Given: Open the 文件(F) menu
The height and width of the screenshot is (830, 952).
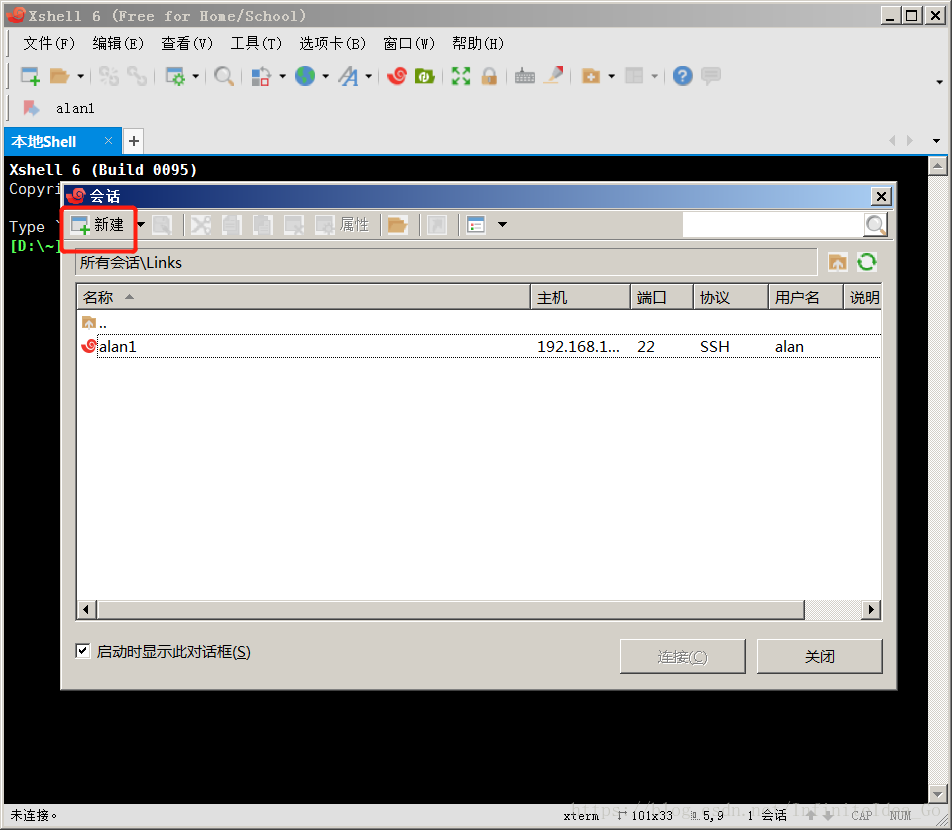Looking at the screenshot, I should click(x=49, y=44).
